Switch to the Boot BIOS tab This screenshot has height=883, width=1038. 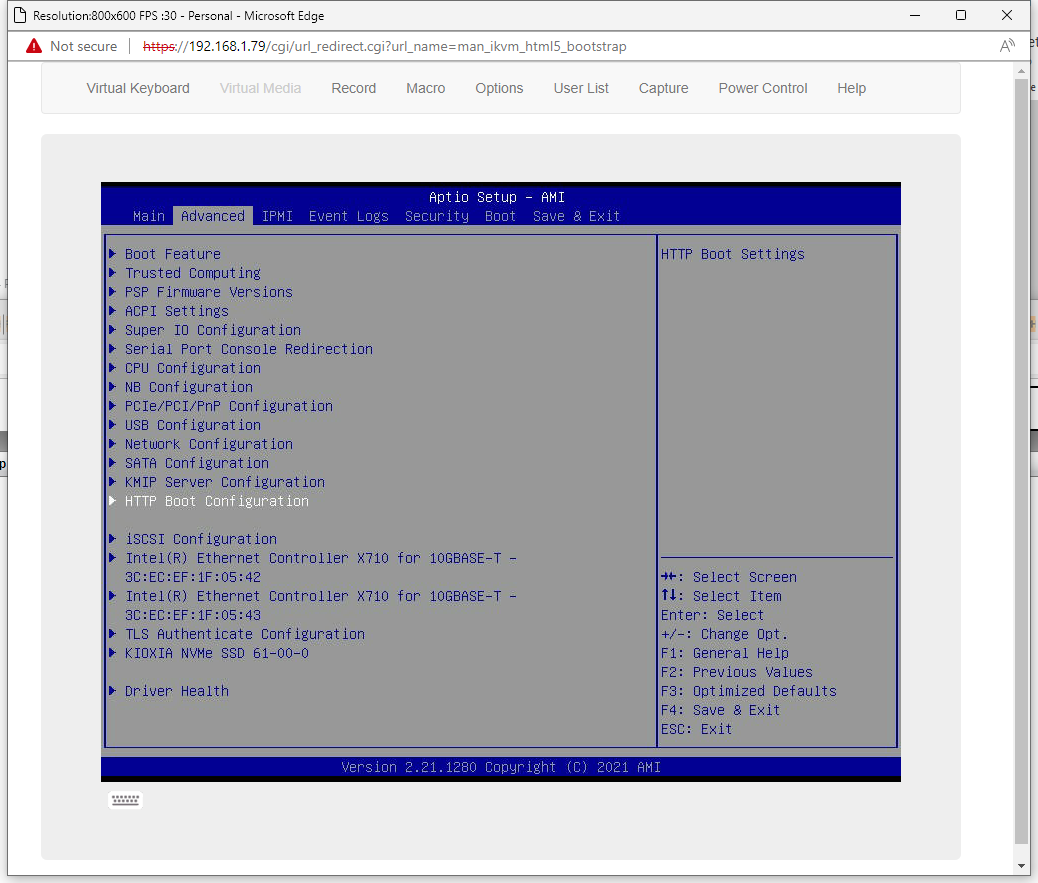(500, 216)
